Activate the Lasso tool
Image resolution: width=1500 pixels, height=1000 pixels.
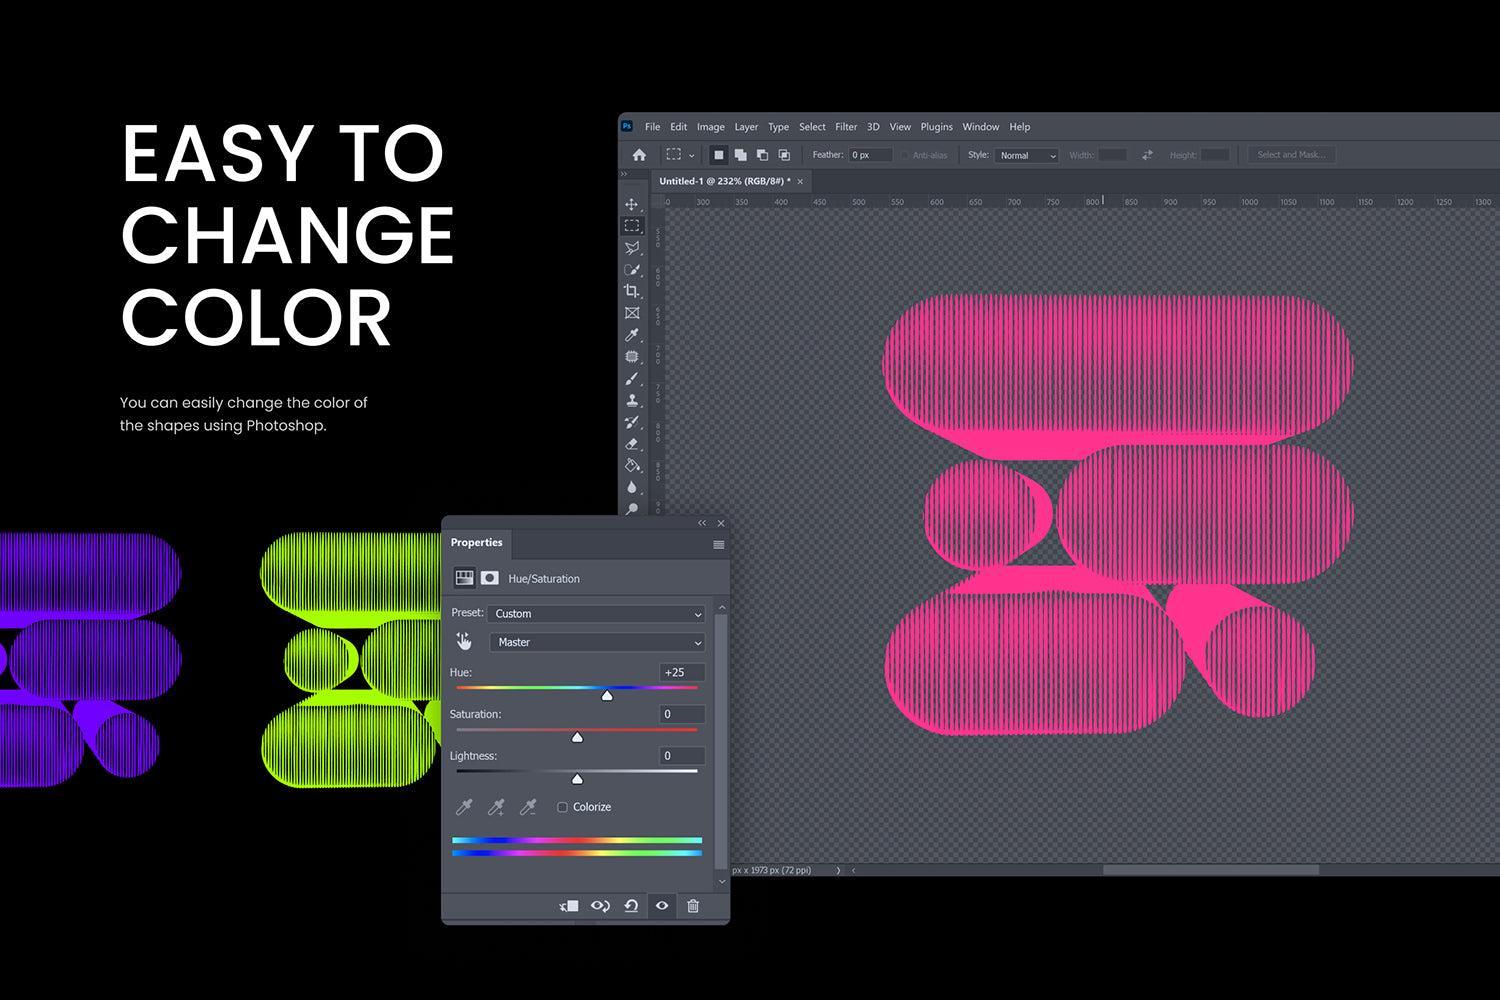tap(633, 247)
